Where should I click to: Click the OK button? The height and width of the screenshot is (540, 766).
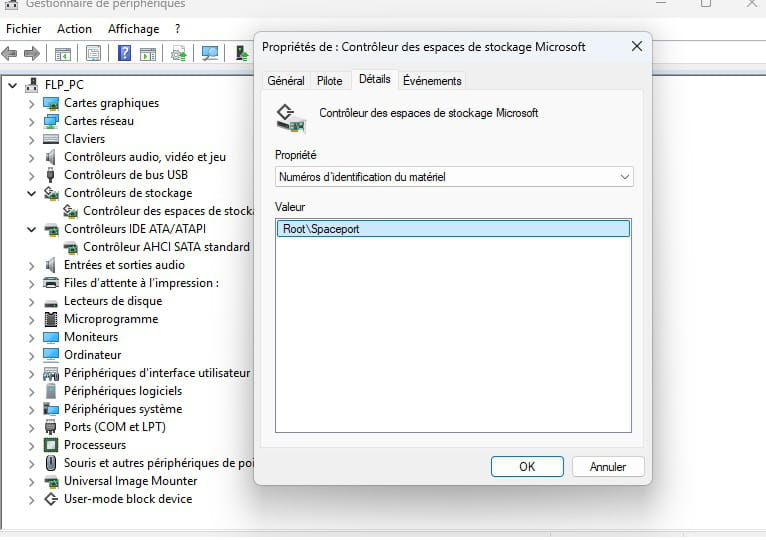tap(527, 467)
